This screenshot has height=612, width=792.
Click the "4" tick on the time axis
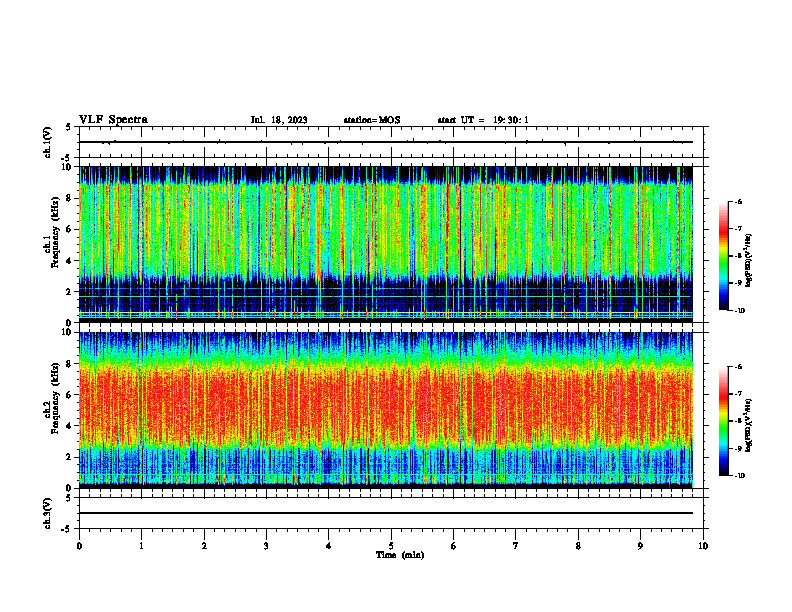coord(329,546)
